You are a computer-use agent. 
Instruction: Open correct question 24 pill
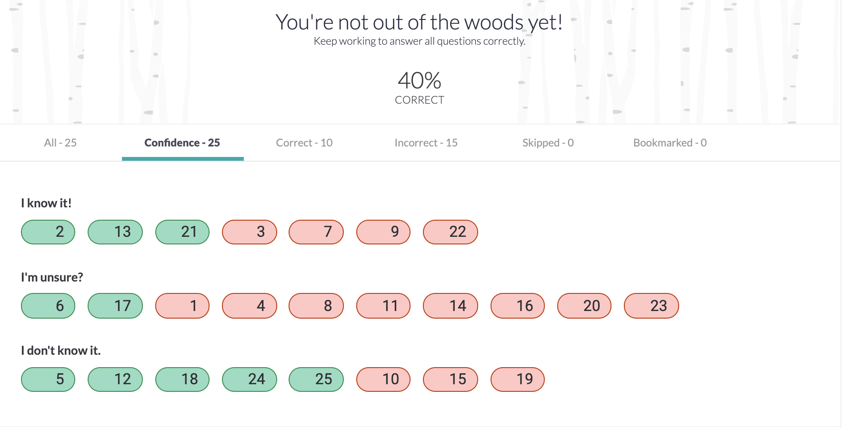250,380
